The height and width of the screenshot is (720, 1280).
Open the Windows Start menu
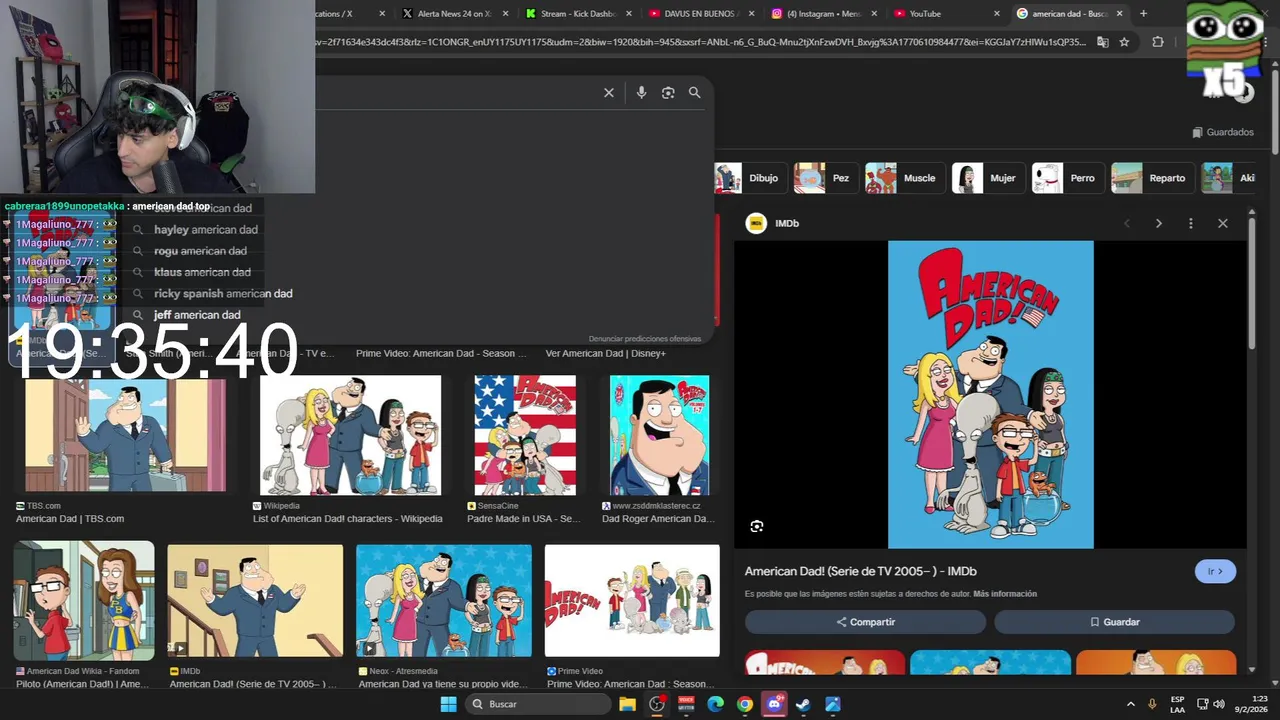click(x=449, y=704)
